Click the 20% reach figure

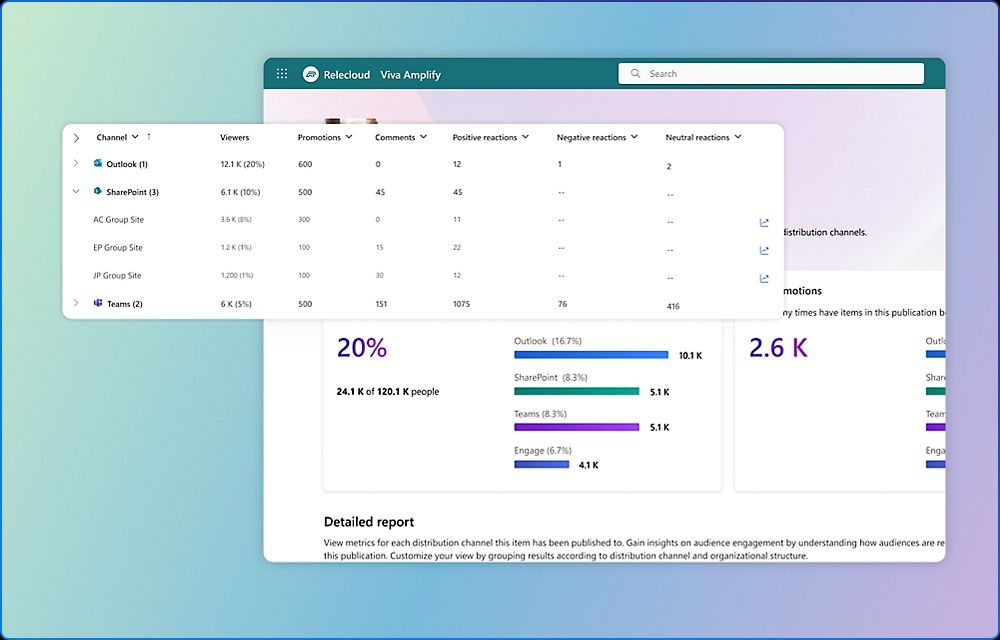tap(362, 348)
